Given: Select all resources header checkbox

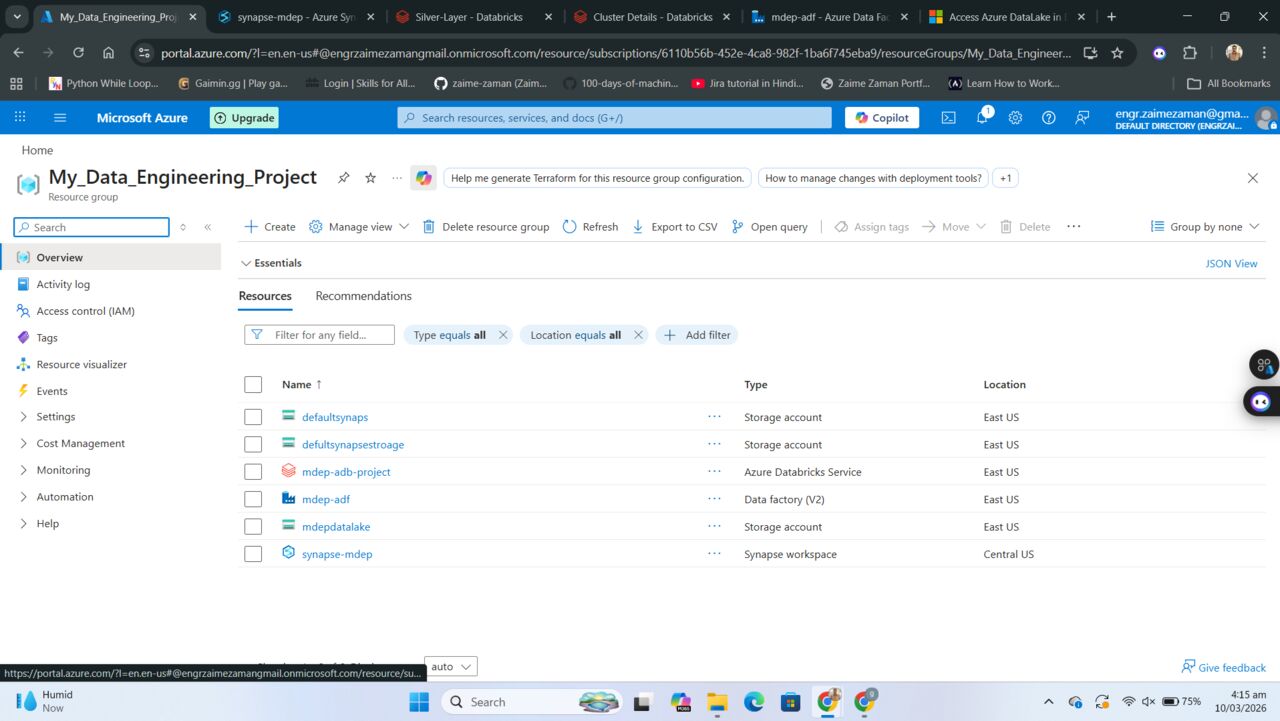Looking at the screenshot, I should [253, 384].
